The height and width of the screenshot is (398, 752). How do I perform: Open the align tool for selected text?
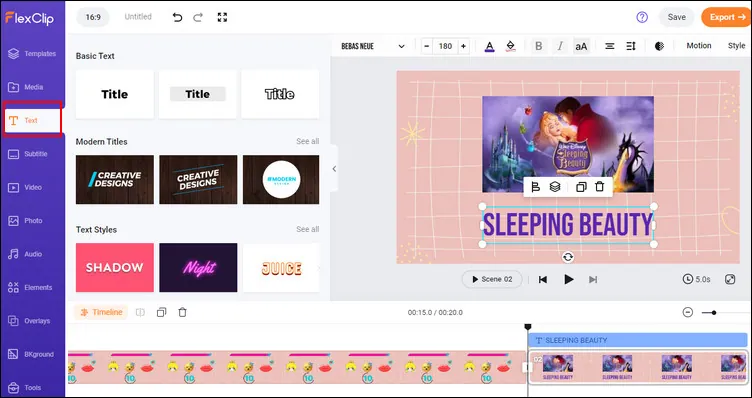[536, 187]
